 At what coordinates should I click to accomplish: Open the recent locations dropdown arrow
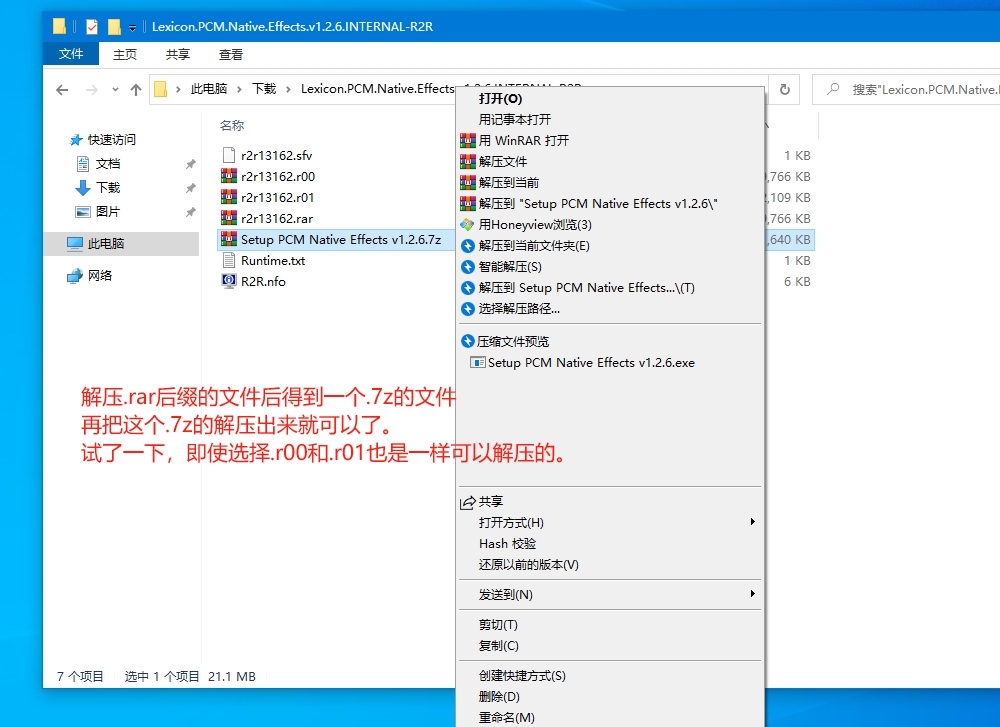(115, 90)
